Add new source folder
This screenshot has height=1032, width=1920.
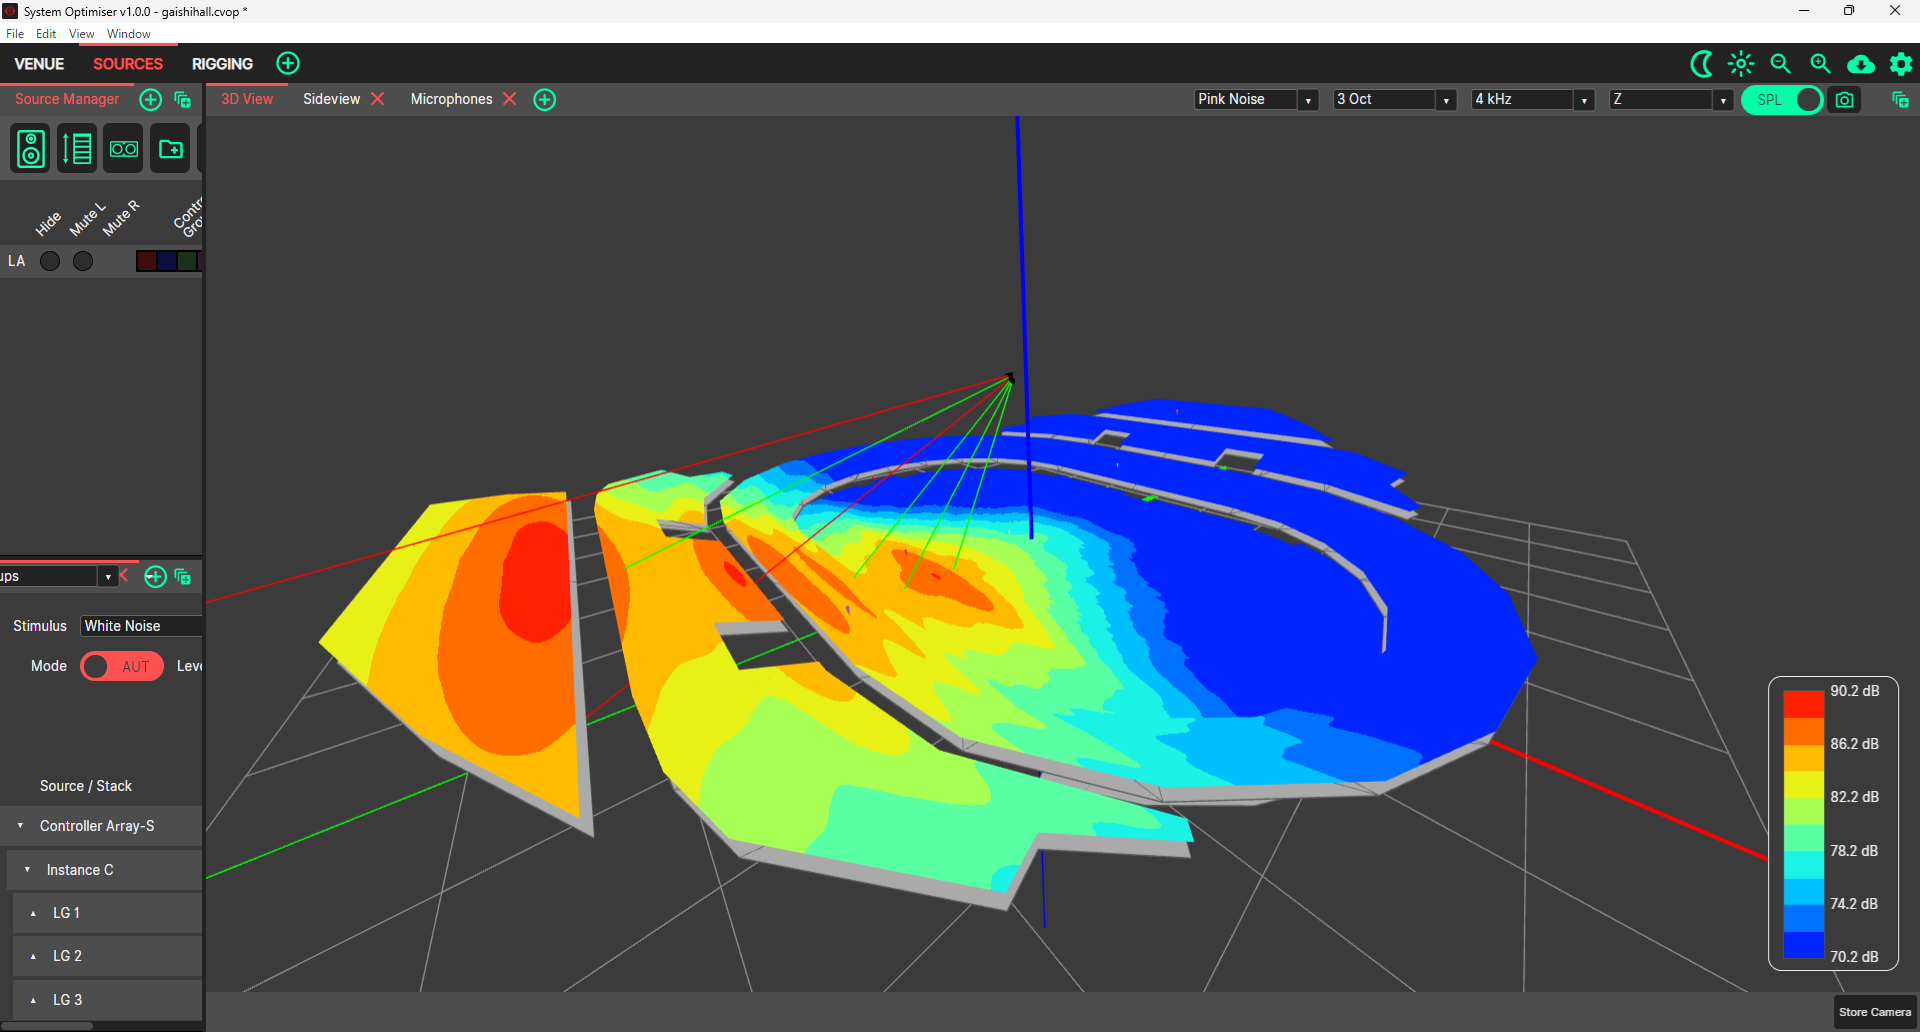coord(171,149)
